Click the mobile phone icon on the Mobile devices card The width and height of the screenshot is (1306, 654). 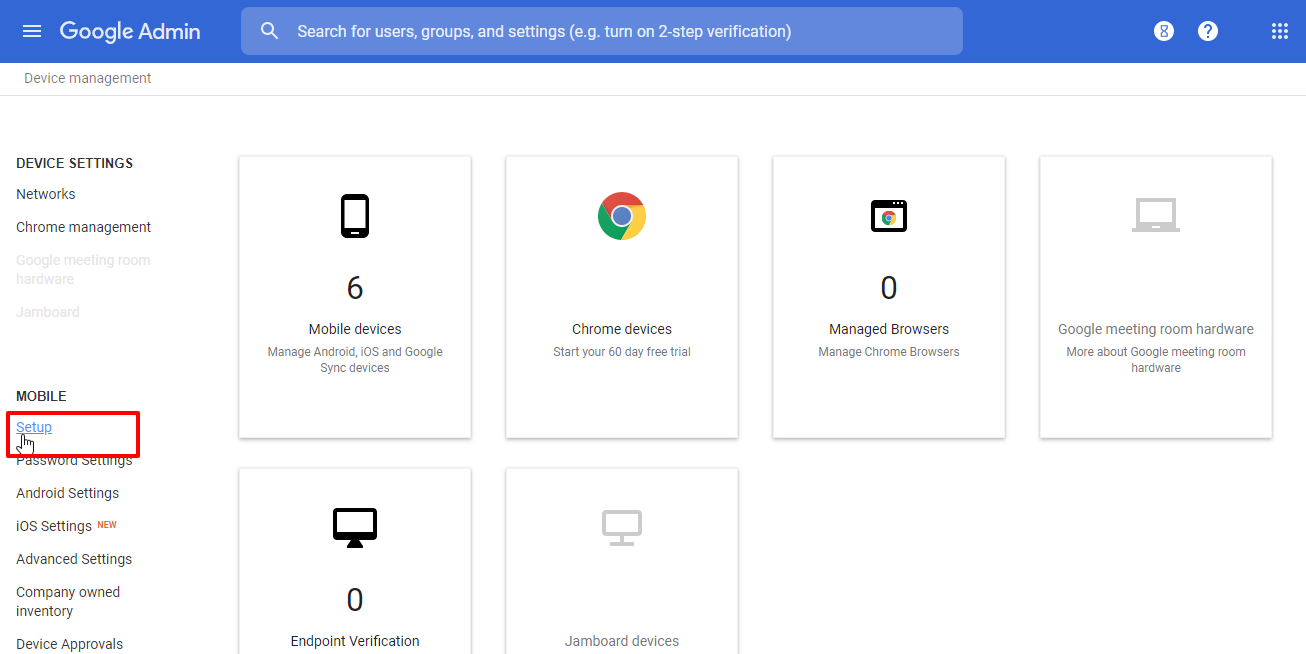[355, 216]
